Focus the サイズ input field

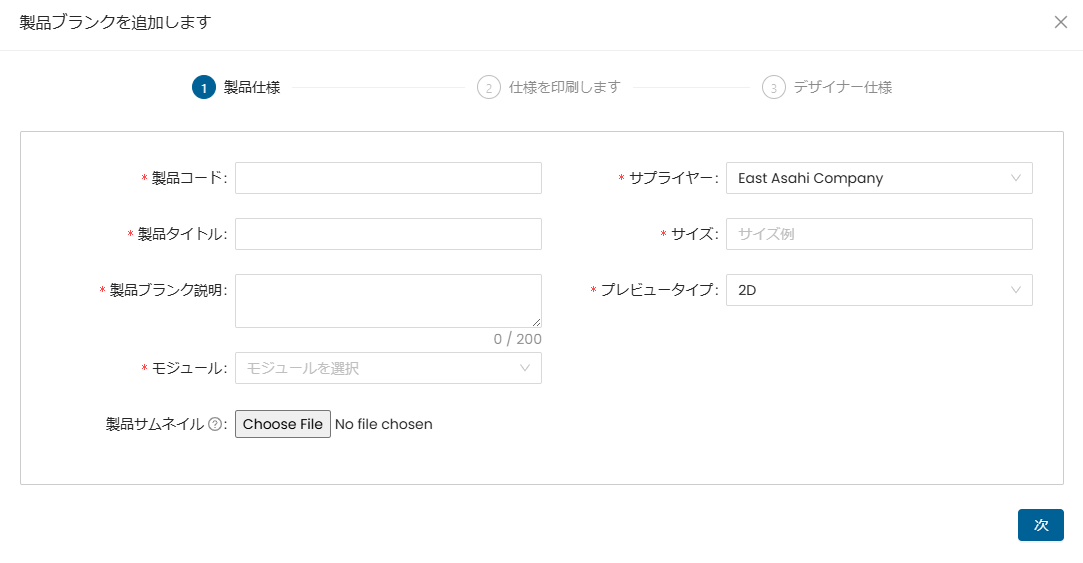(x=879, y=234)
